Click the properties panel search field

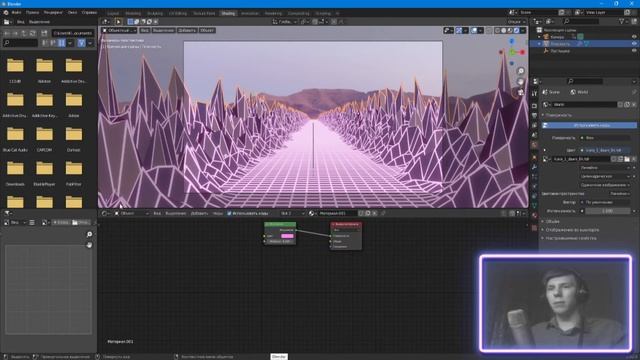coord(585,81)
